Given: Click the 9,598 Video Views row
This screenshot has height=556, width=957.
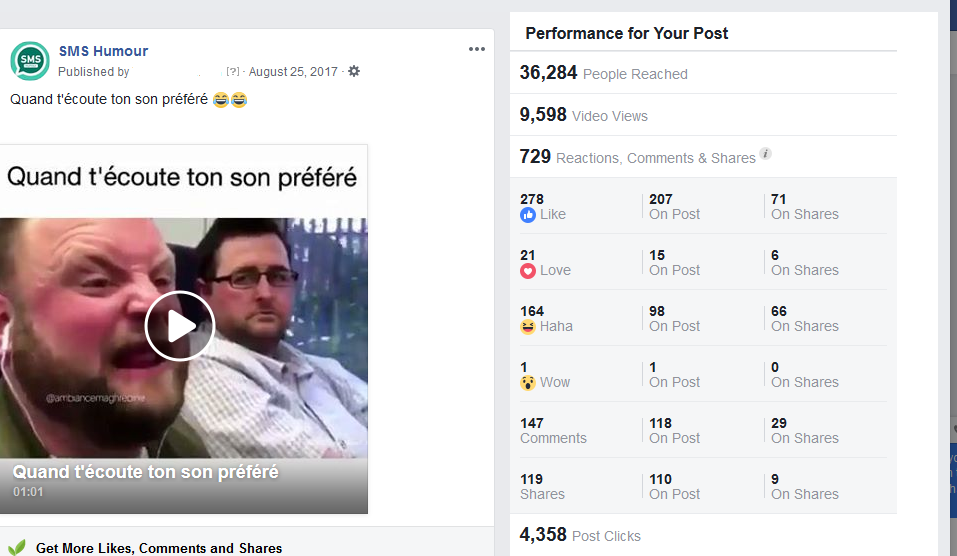Looking at the screenshot, I should click(584, 115).
